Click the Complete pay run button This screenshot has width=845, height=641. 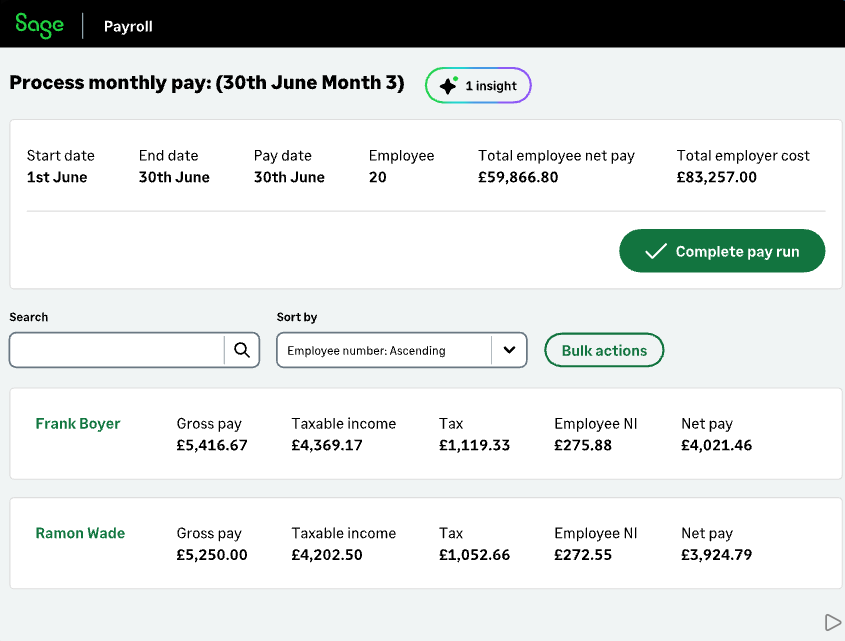pos(722,251)
